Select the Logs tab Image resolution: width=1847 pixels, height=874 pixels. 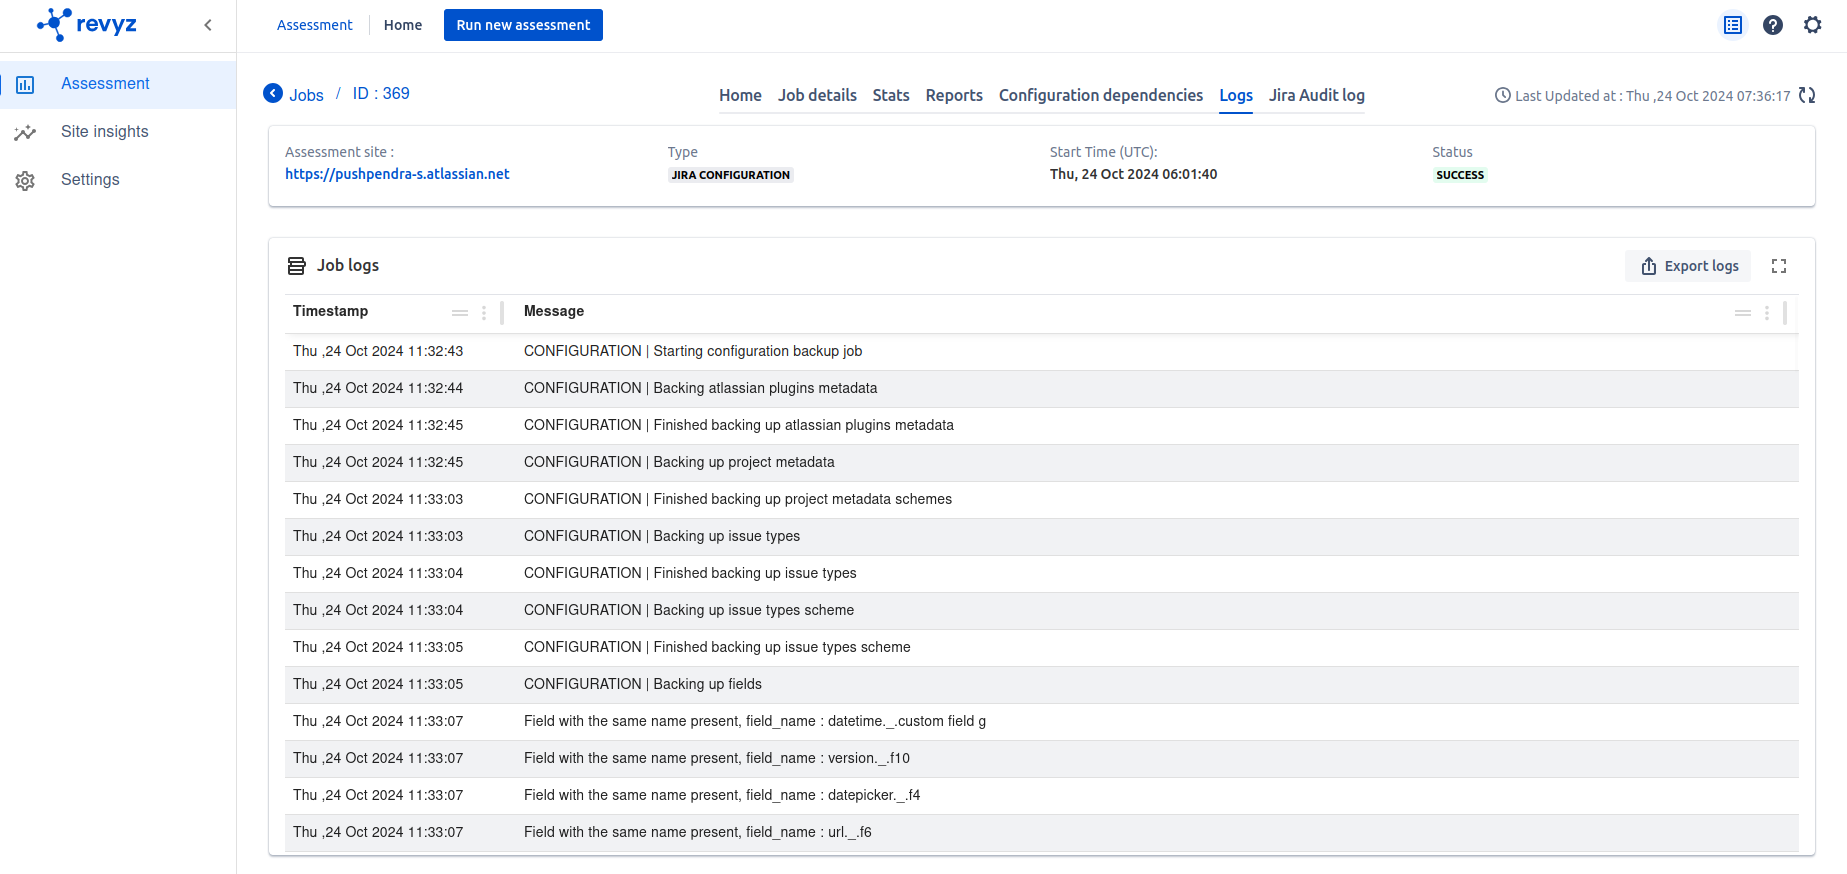click(1236, 95)
